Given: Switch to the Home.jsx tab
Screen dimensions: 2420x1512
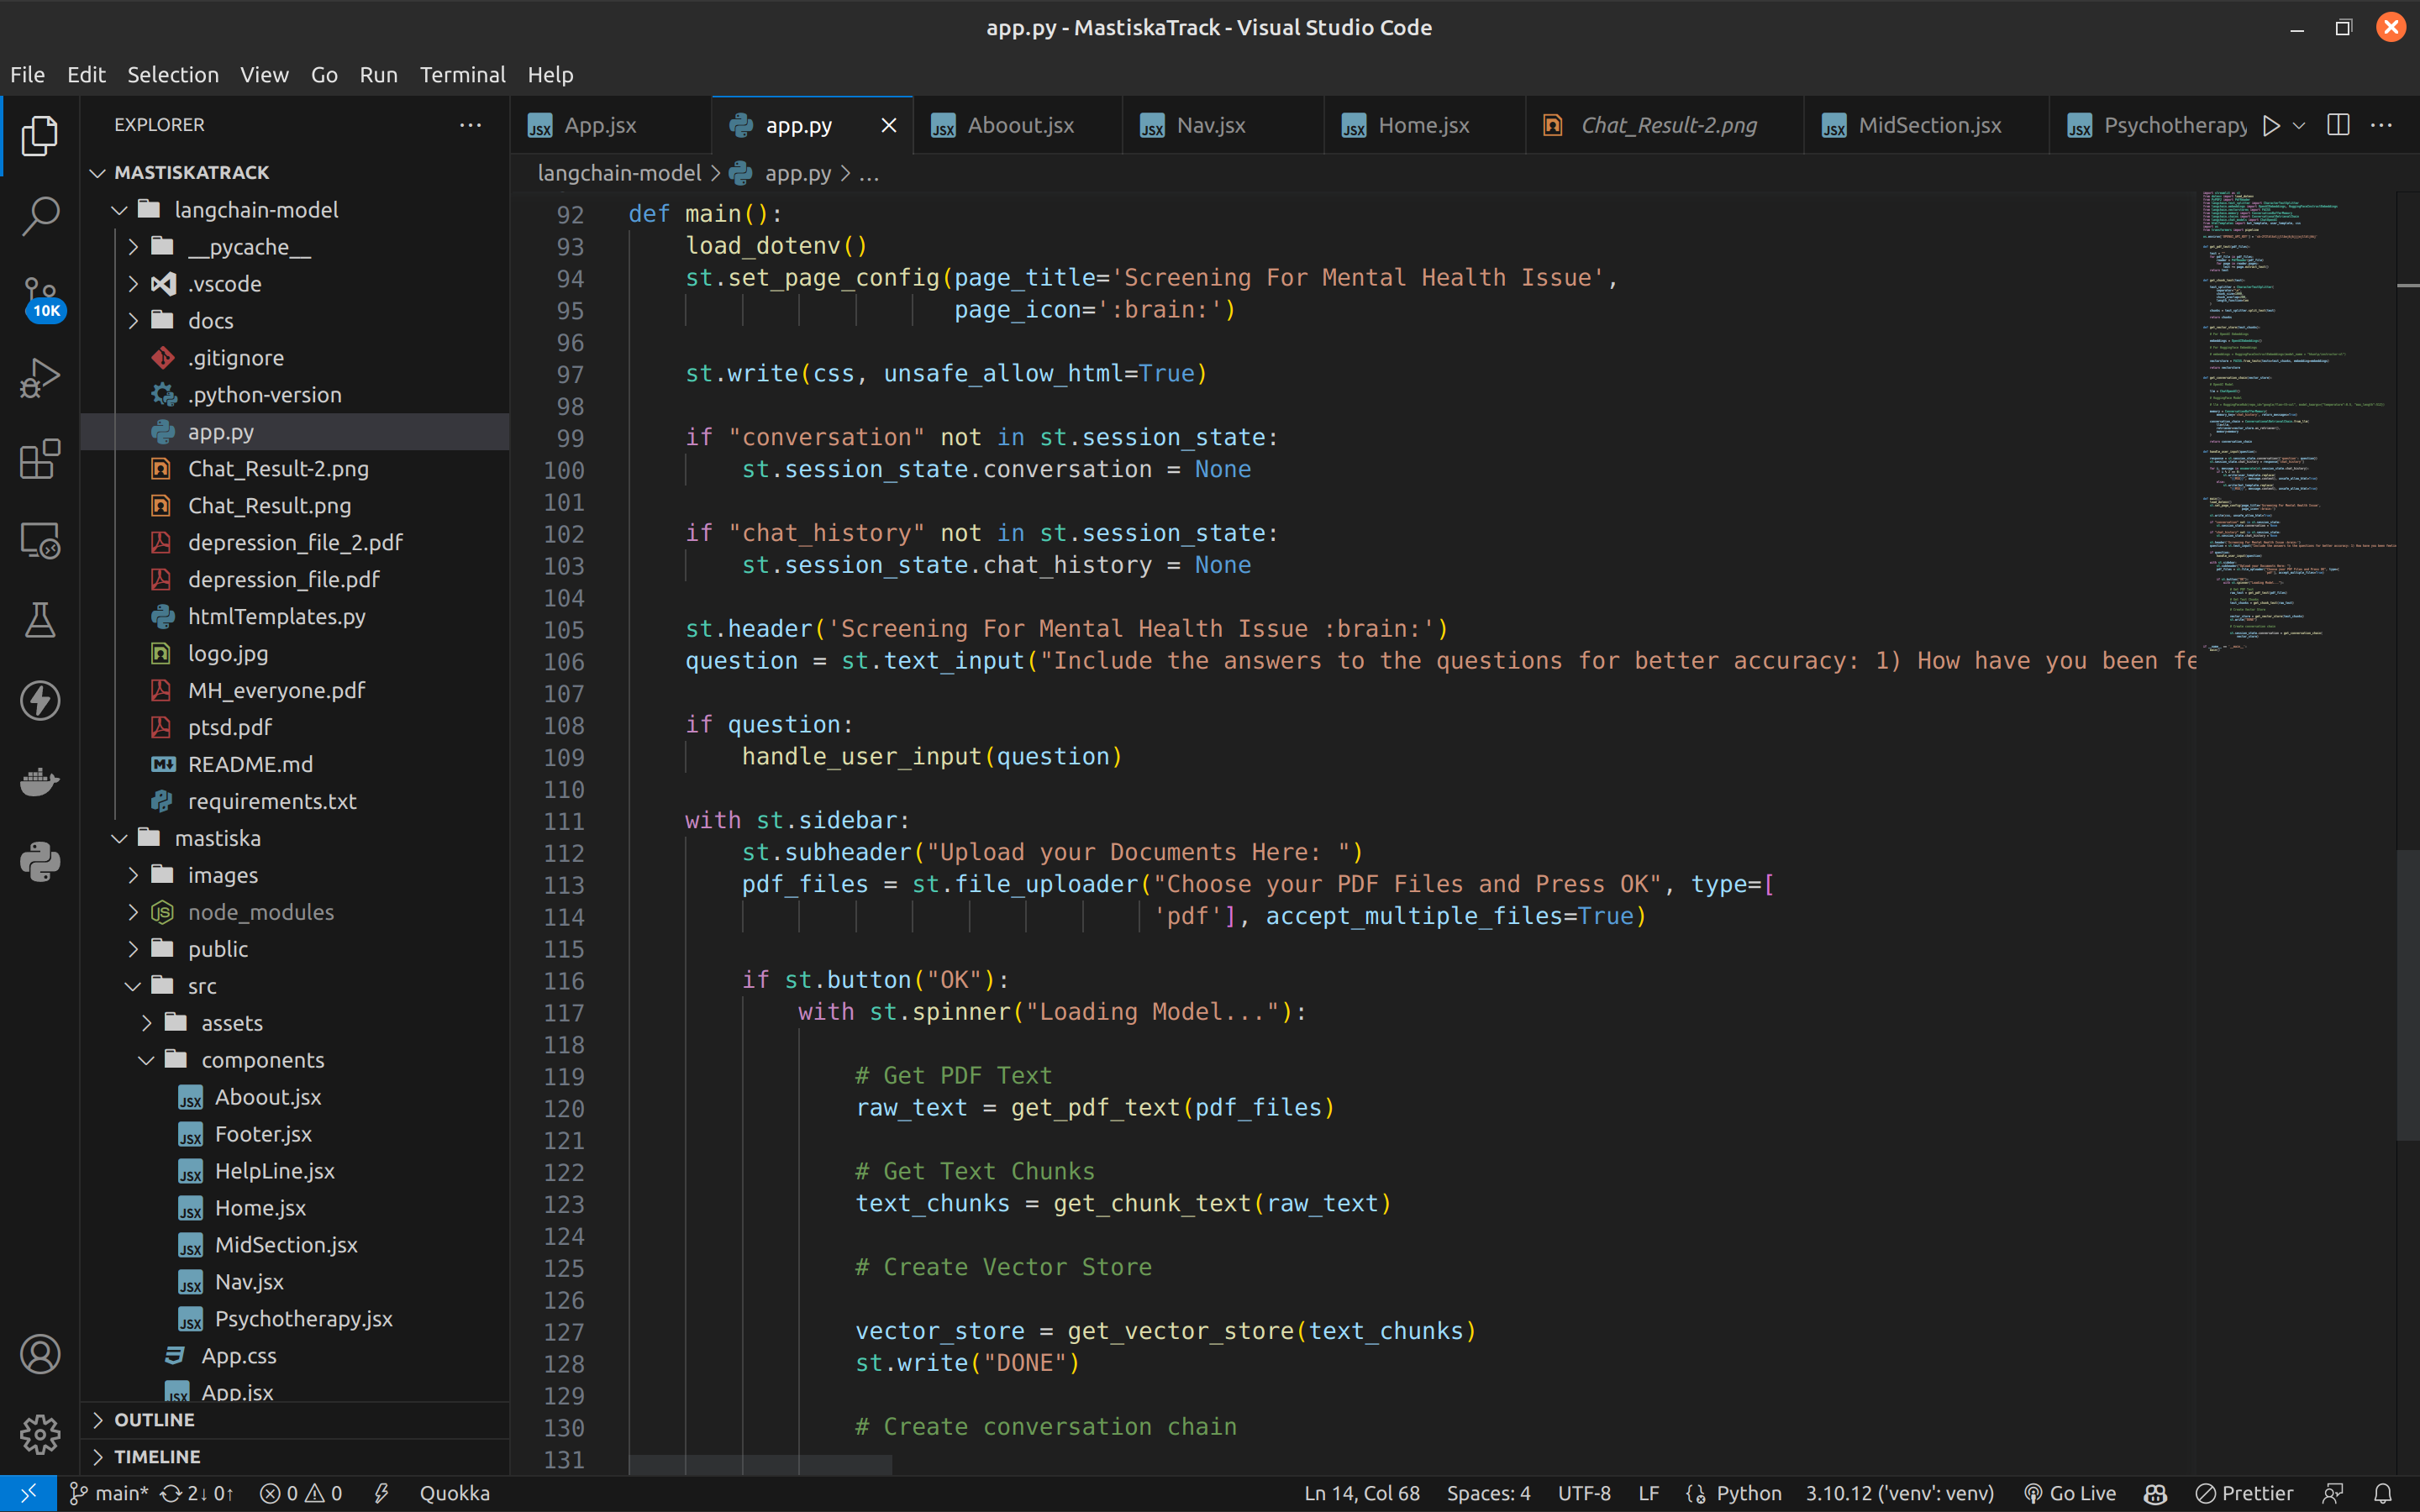Looking at the screenshot, I should (x=1423, y=125).
